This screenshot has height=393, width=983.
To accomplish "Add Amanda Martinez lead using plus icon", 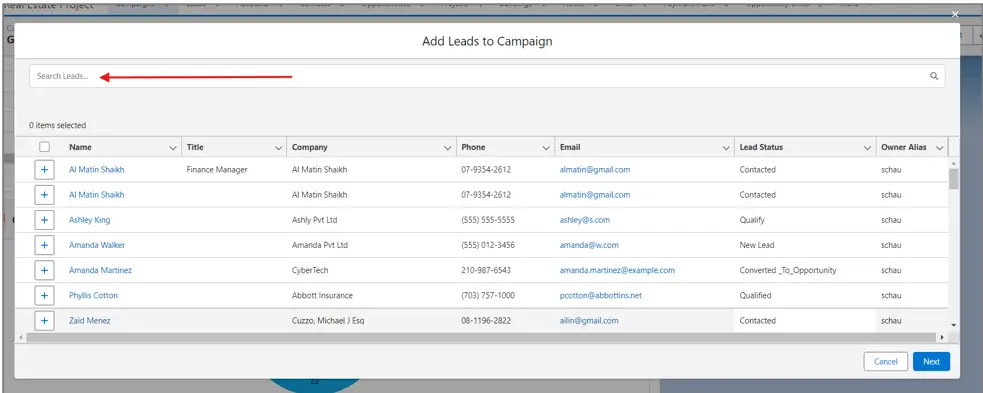I will point(44,270).
